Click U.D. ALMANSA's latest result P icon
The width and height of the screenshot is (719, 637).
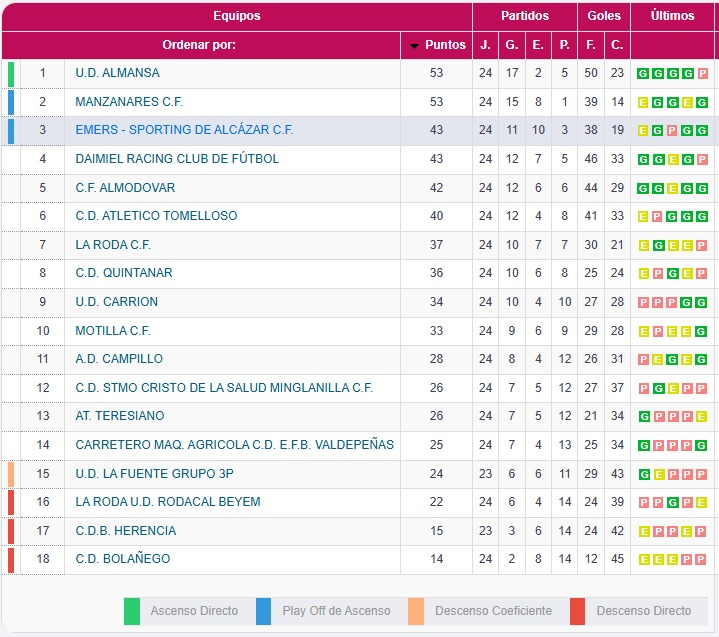(x=702, y=74)
